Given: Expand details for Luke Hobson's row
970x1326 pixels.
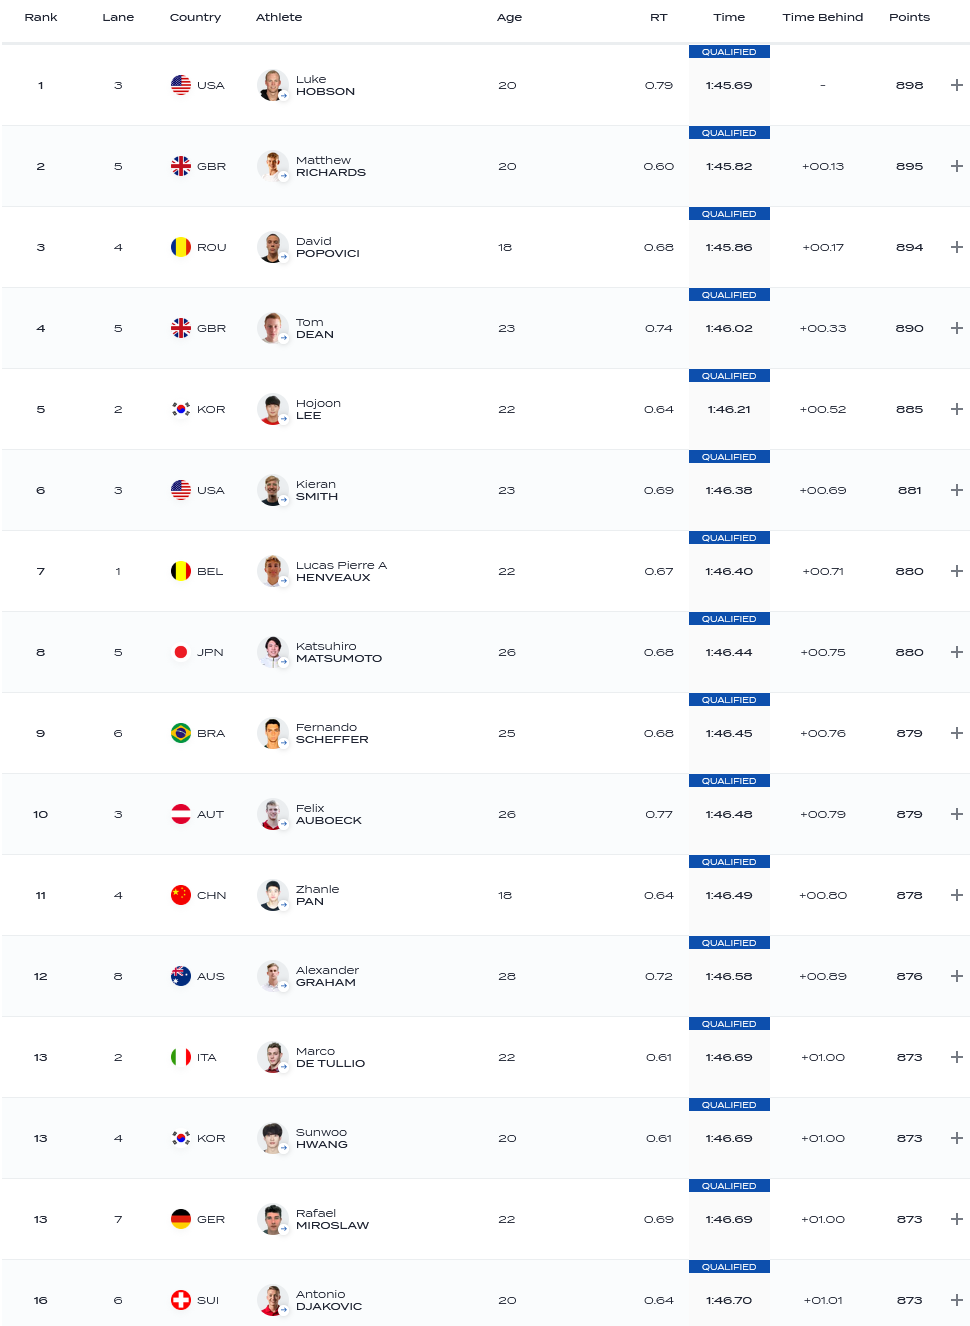Looking at the screenshot, I should click(956, 85).
